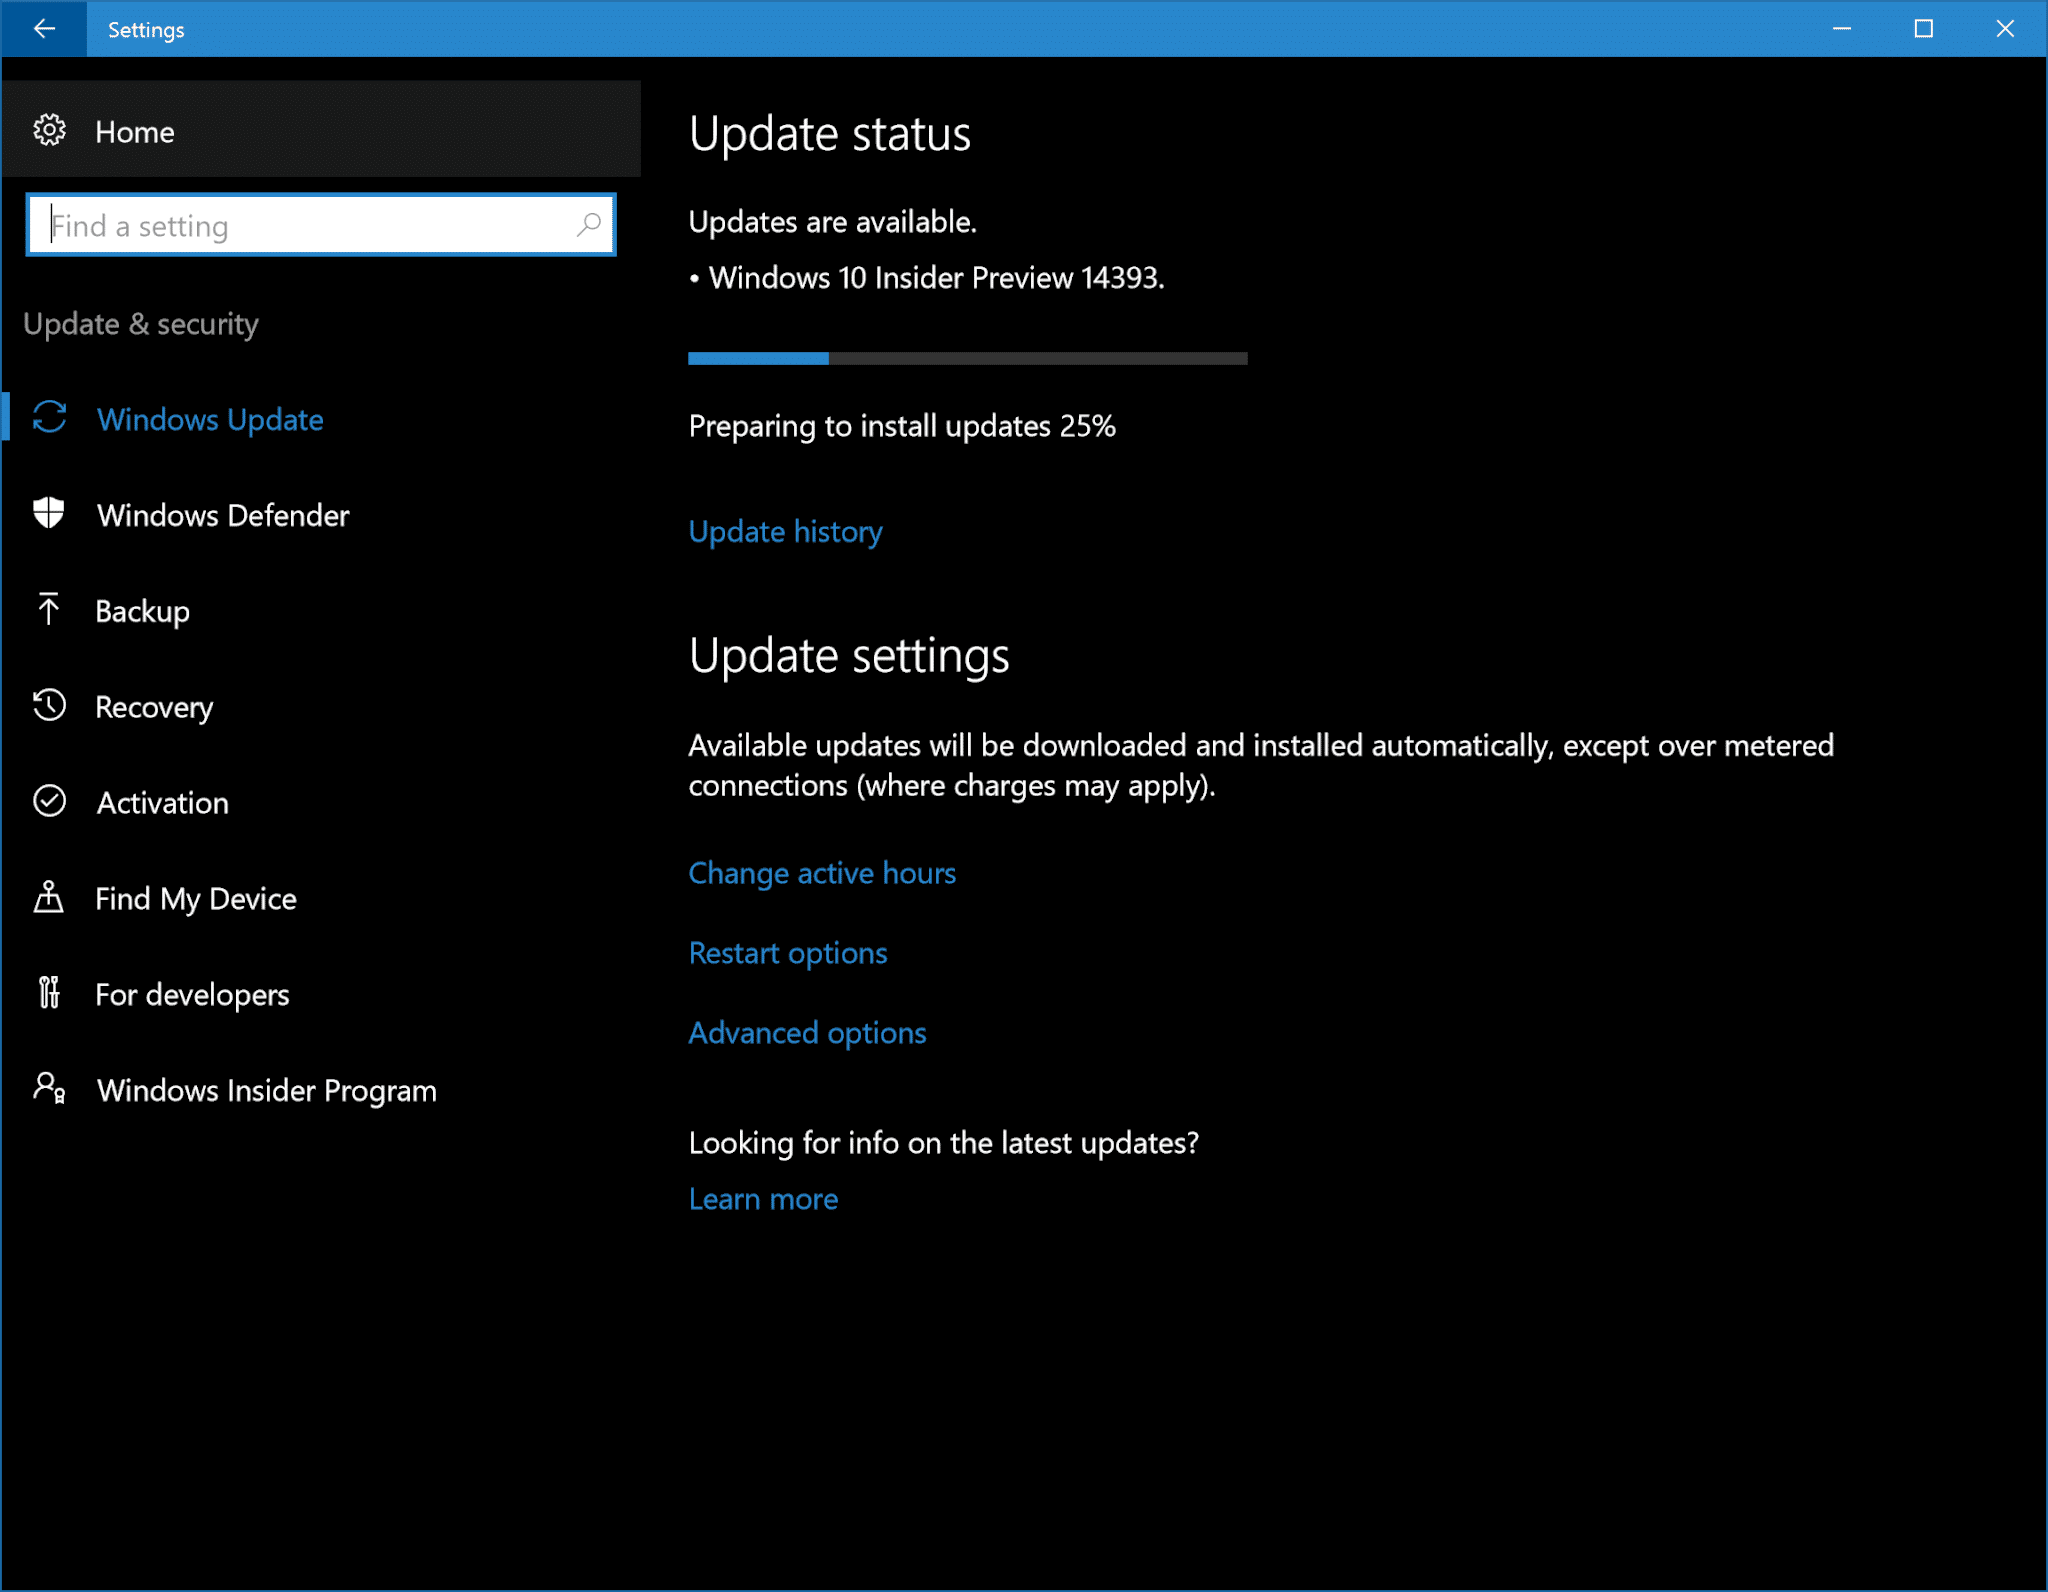Select the Windows Update refresh icon
Viewport: 2048px width, 1592px height.
50,419
